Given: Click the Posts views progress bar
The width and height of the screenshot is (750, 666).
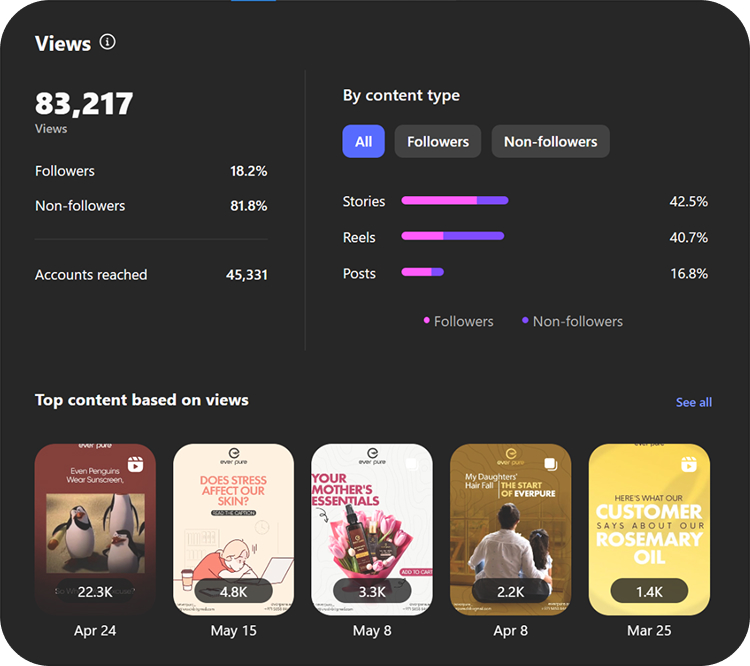Looking at the screenshot, I should (x=422, y=273).
